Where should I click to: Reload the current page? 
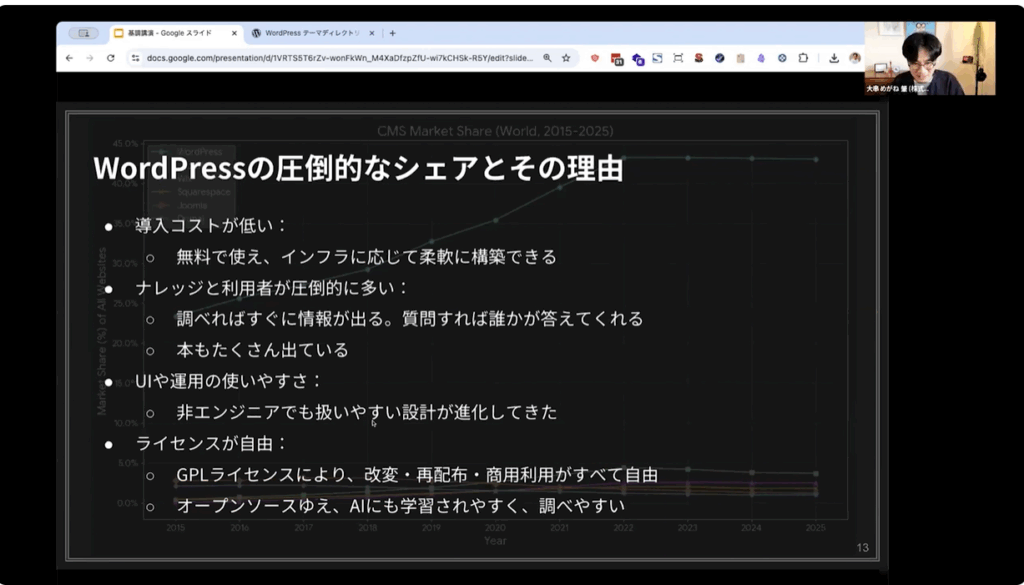(x=111, y=58)
